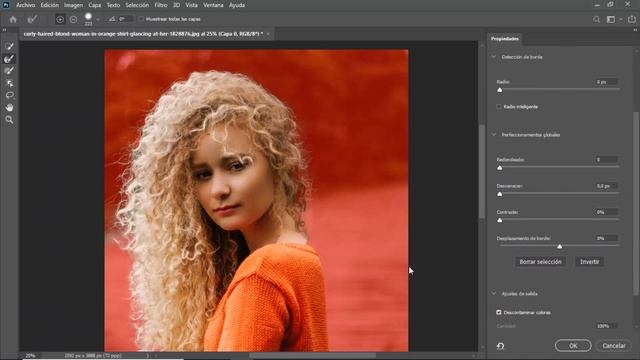Click the Properties panel vertical scrollbar
This screenshot has height=360, width=640.
pyautogui.click(x=635, y=203)
